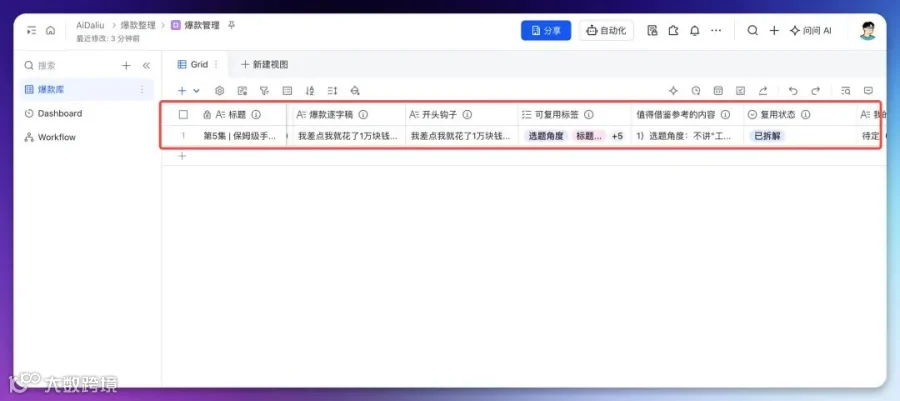Click the 选题角度 tag

pyautogui.click(x=546, y=137)
